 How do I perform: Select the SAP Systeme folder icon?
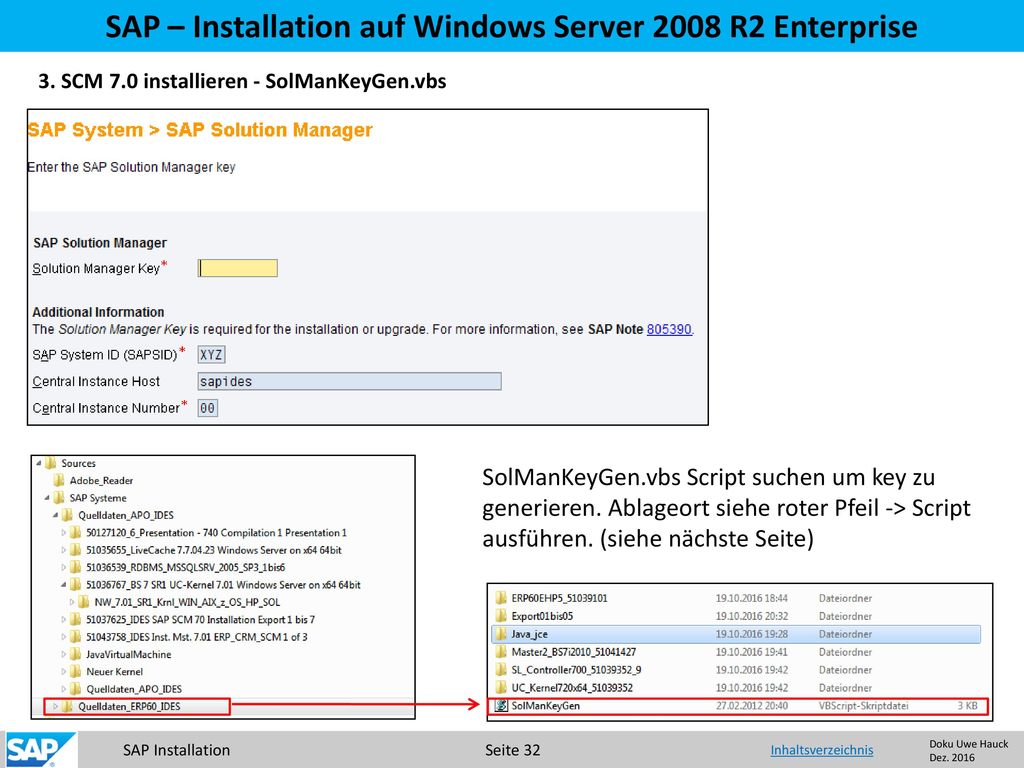(59, 498)
